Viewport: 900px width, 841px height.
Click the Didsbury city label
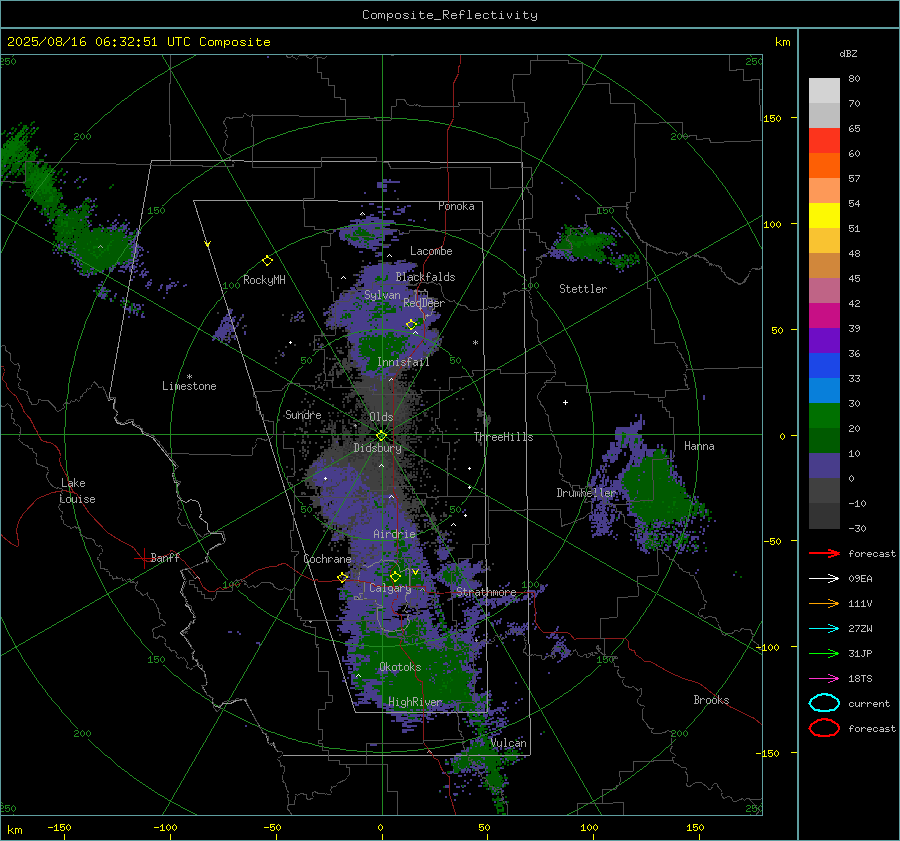(x=377, y=448)
